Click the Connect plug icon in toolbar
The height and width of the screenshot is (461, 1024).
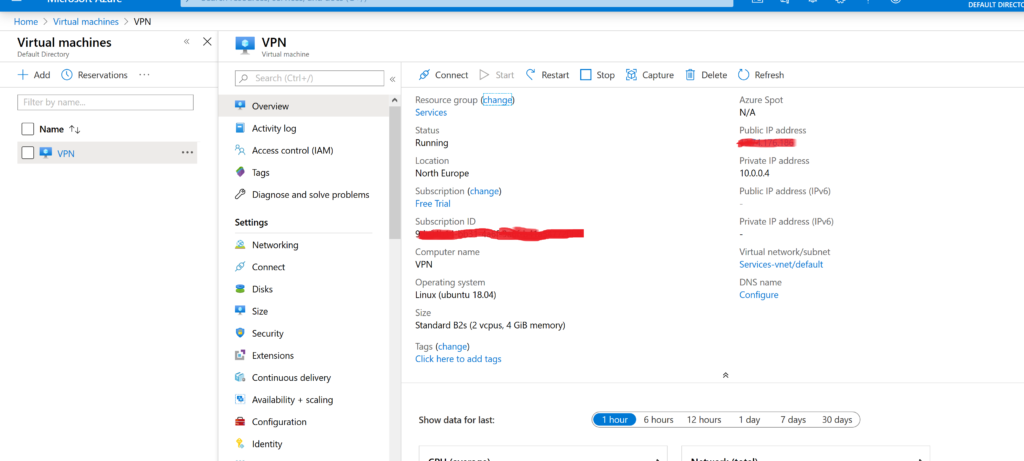click(x=425, y=75)
